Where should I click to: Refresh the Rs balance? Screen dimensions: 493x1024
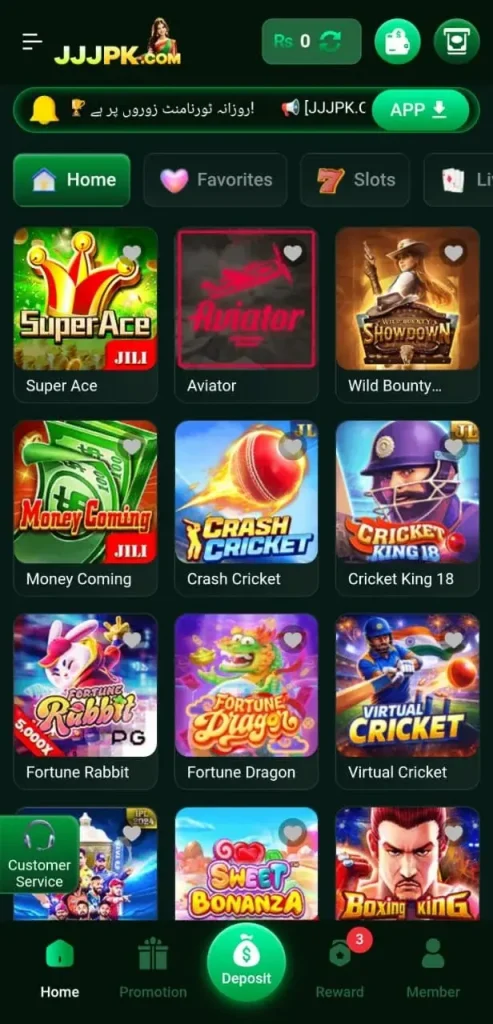[x=330, y=41]
